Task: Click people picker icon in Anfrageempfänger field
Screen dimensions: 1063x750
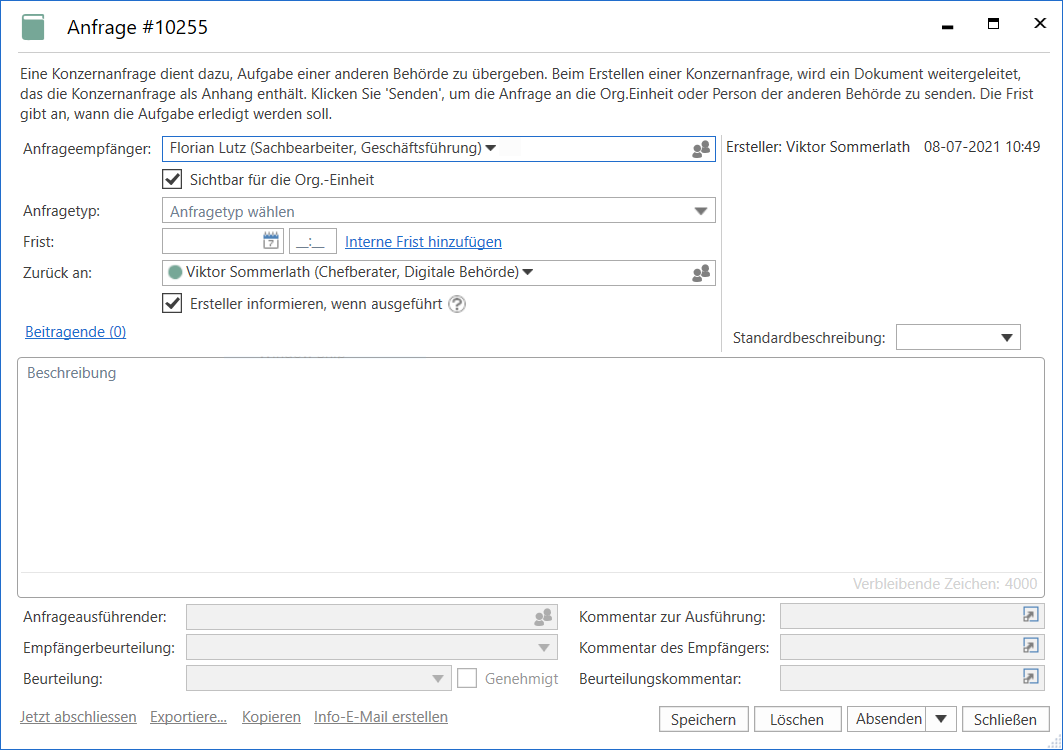Action: (701, 149)
